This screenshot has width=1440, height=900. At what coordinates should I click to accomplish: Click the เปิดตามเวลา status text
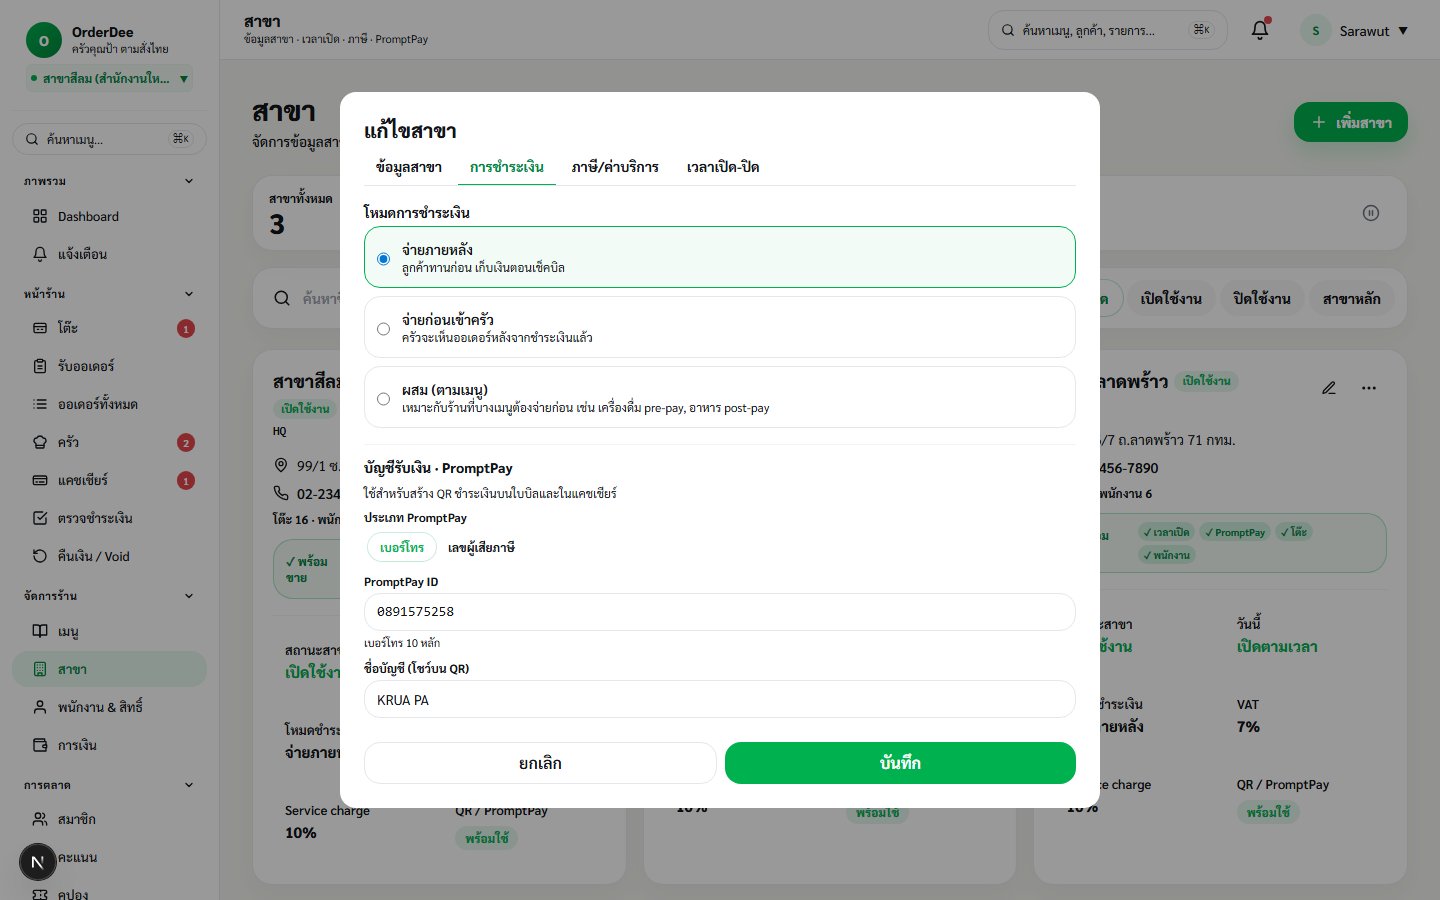click(1277, 647)
